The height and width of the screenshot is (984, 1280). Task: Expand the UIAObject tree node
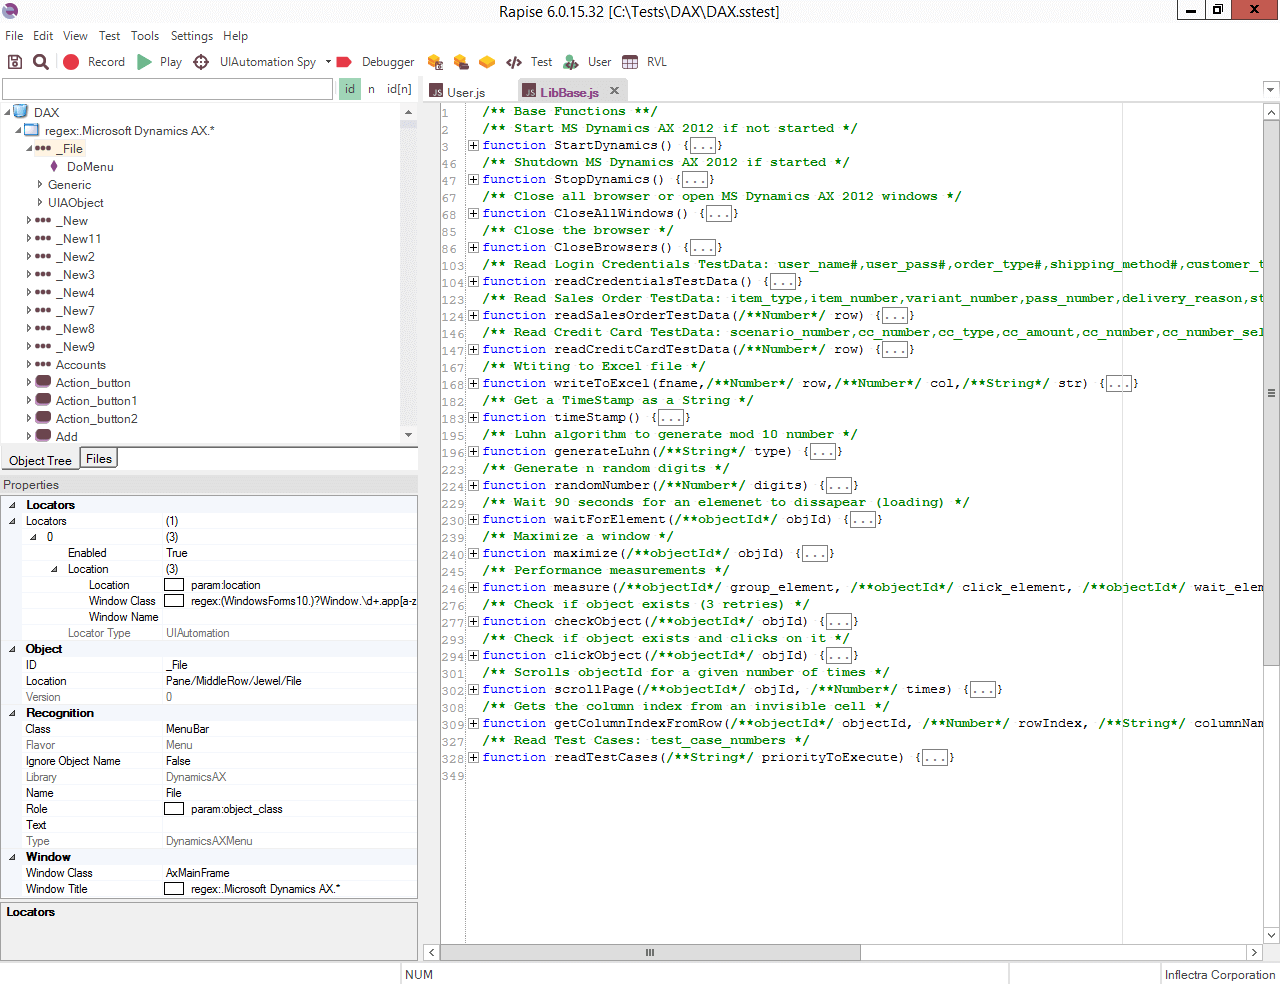[40, 202]
